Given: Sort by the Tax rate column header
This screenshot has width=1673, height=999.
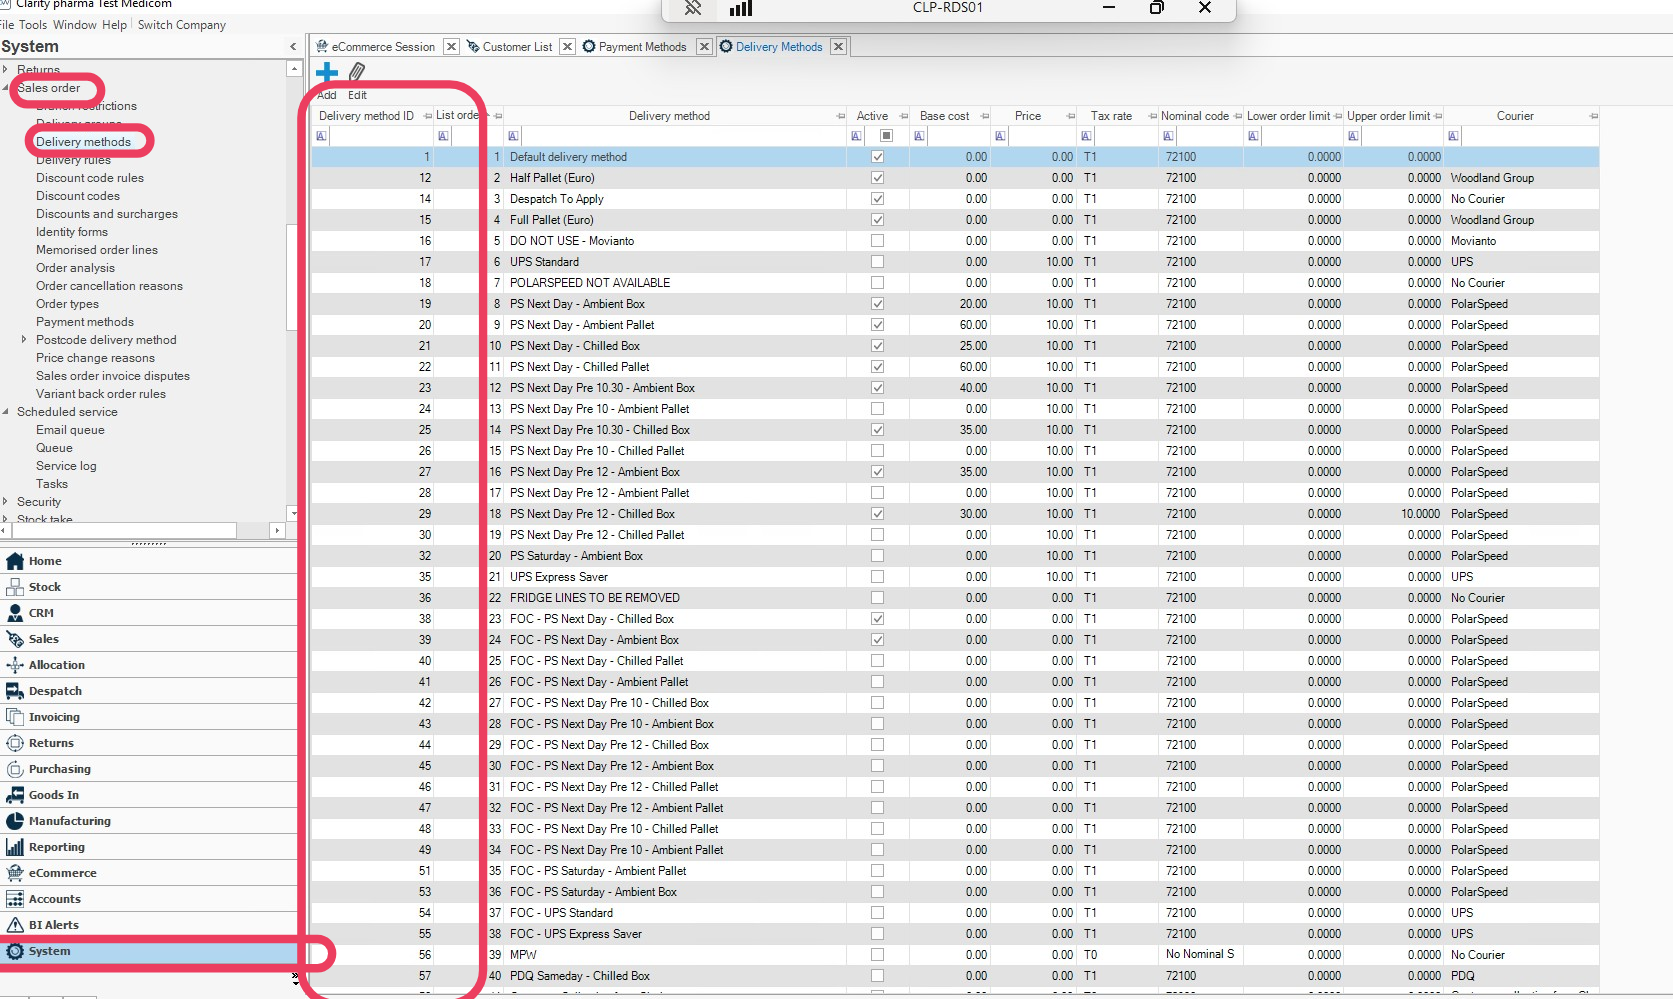Looking at the screenshot, I should [x=1111, y=116].
